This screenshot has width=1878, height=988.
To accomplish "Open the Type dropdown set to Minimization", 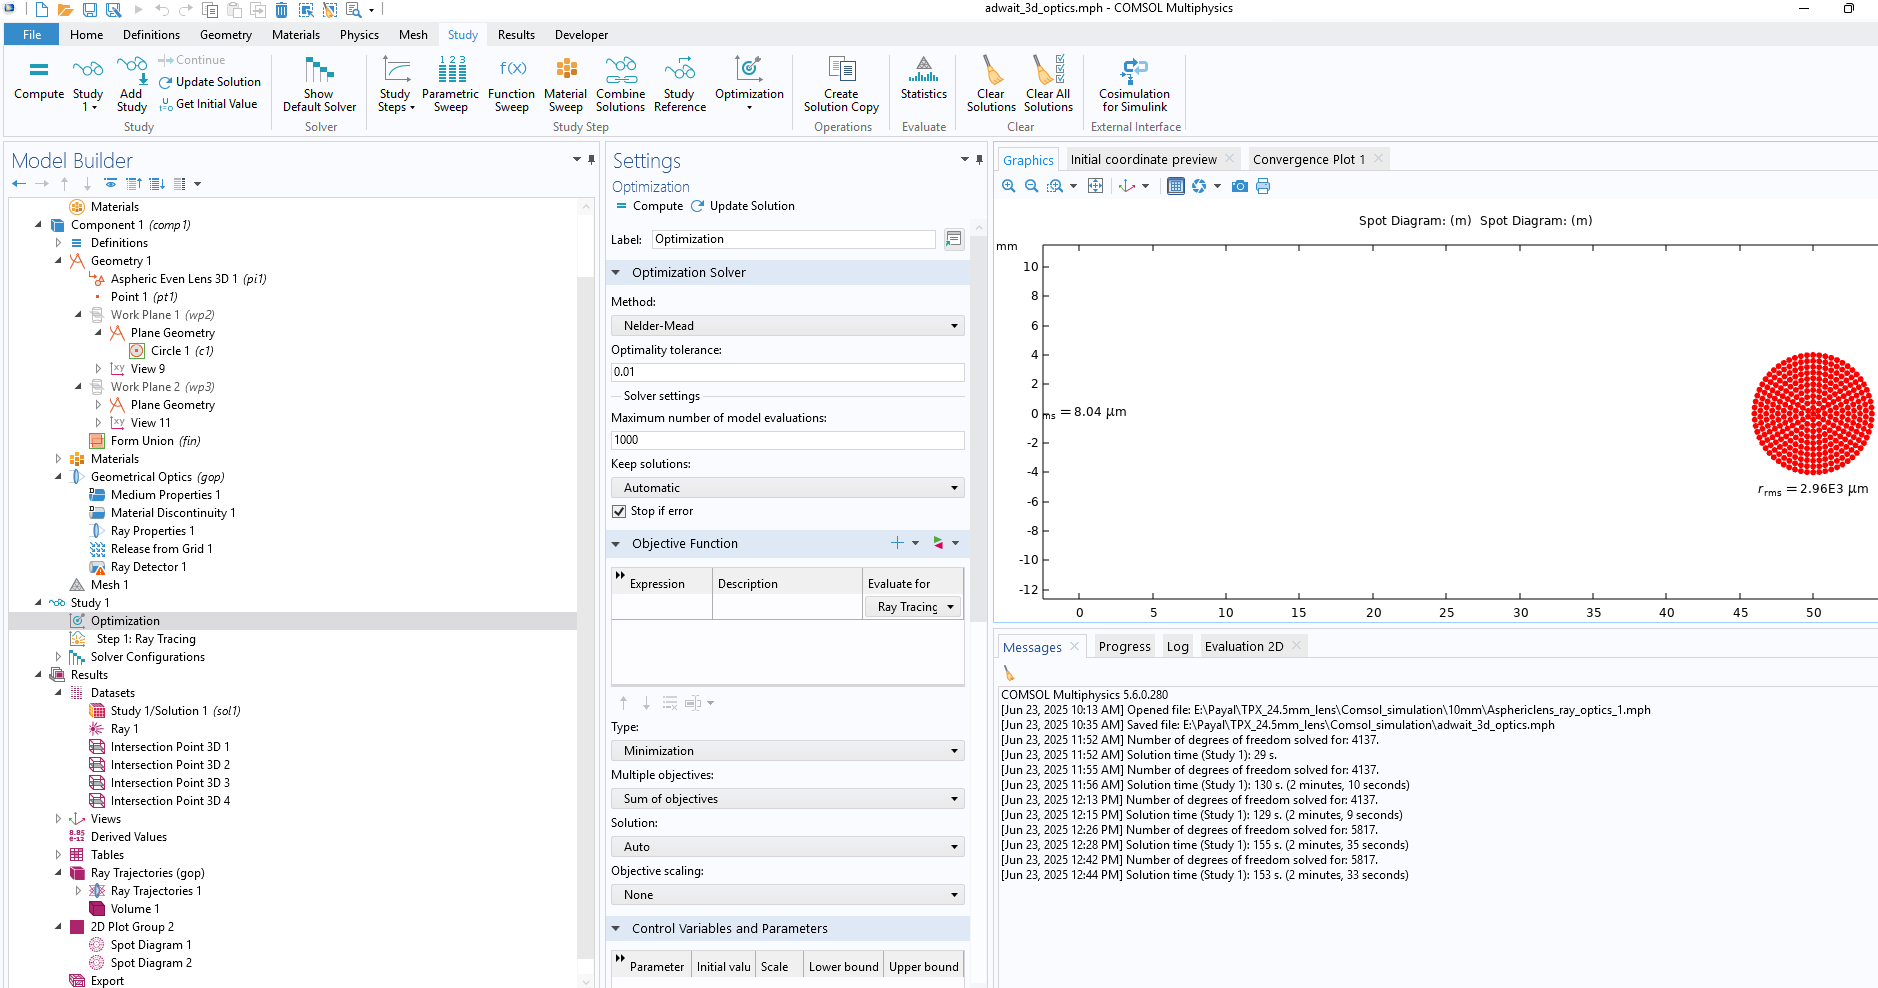I will 787,751.
